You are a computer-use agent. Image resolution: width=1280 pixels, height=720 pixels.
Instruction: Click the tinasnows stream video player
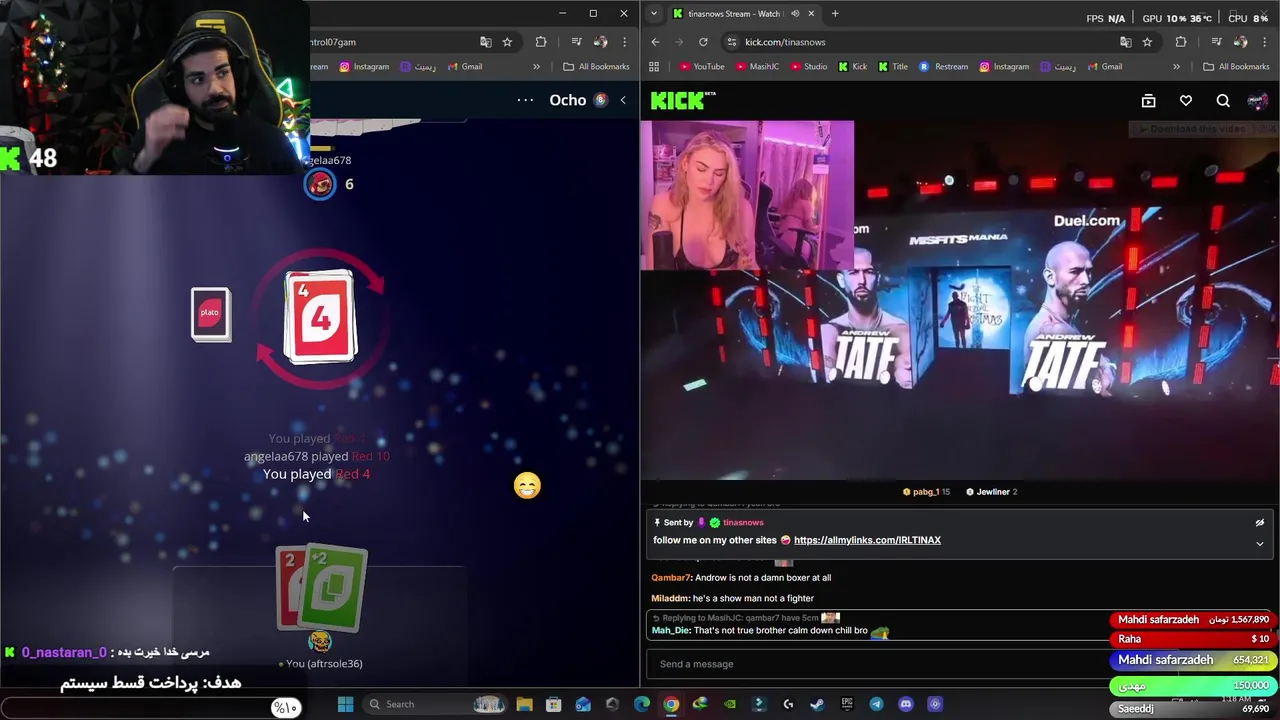pos(960,300)
